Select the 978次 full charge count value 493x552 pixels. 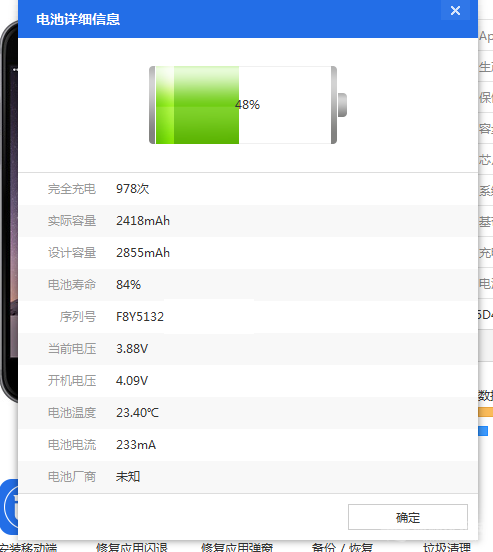pos(132,189)
